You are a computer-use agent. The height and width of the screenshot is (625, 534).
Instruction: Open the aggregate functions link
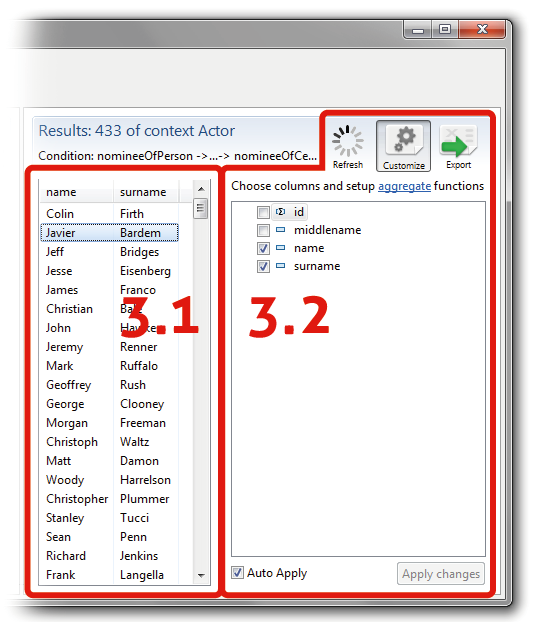point(404,186)
